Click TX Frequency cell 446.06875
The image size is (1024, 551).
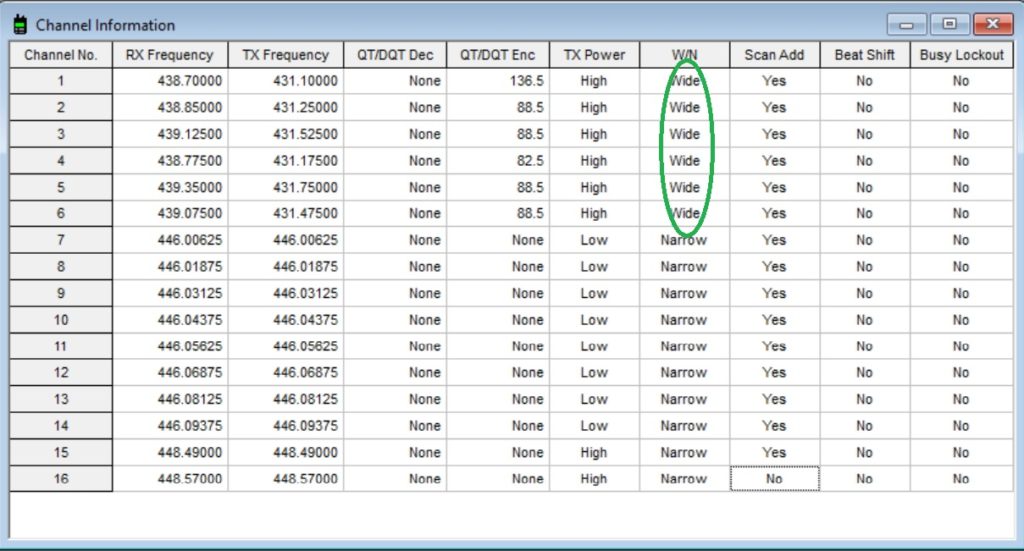tap(286, 372)
